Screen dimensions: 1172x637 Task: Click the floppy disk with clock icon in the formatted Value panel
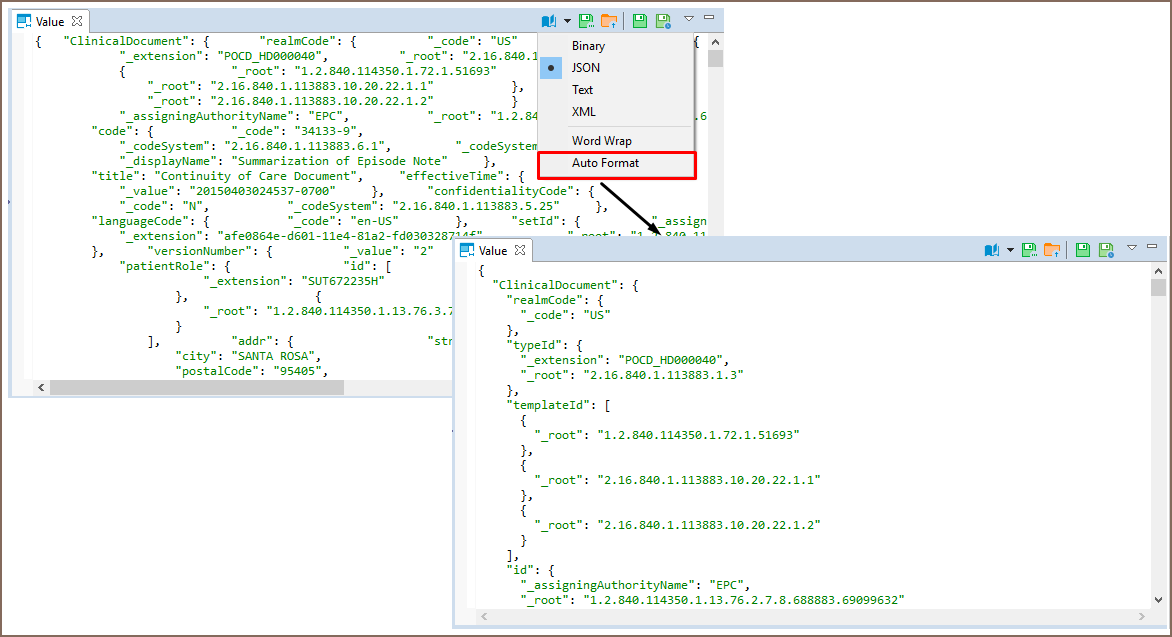point(1106,250)
